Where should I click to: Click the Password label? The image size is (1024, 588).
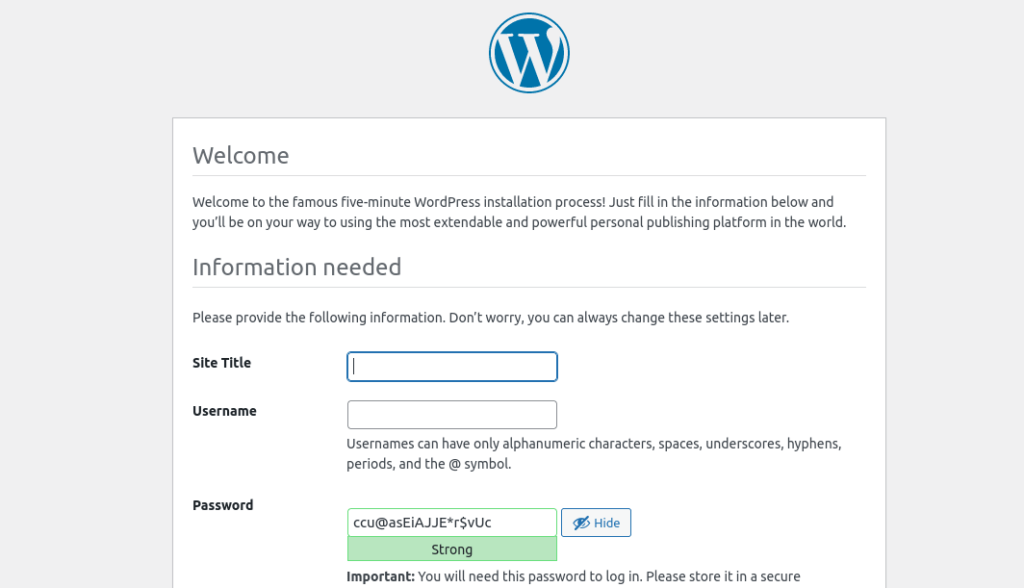point(223,505)
